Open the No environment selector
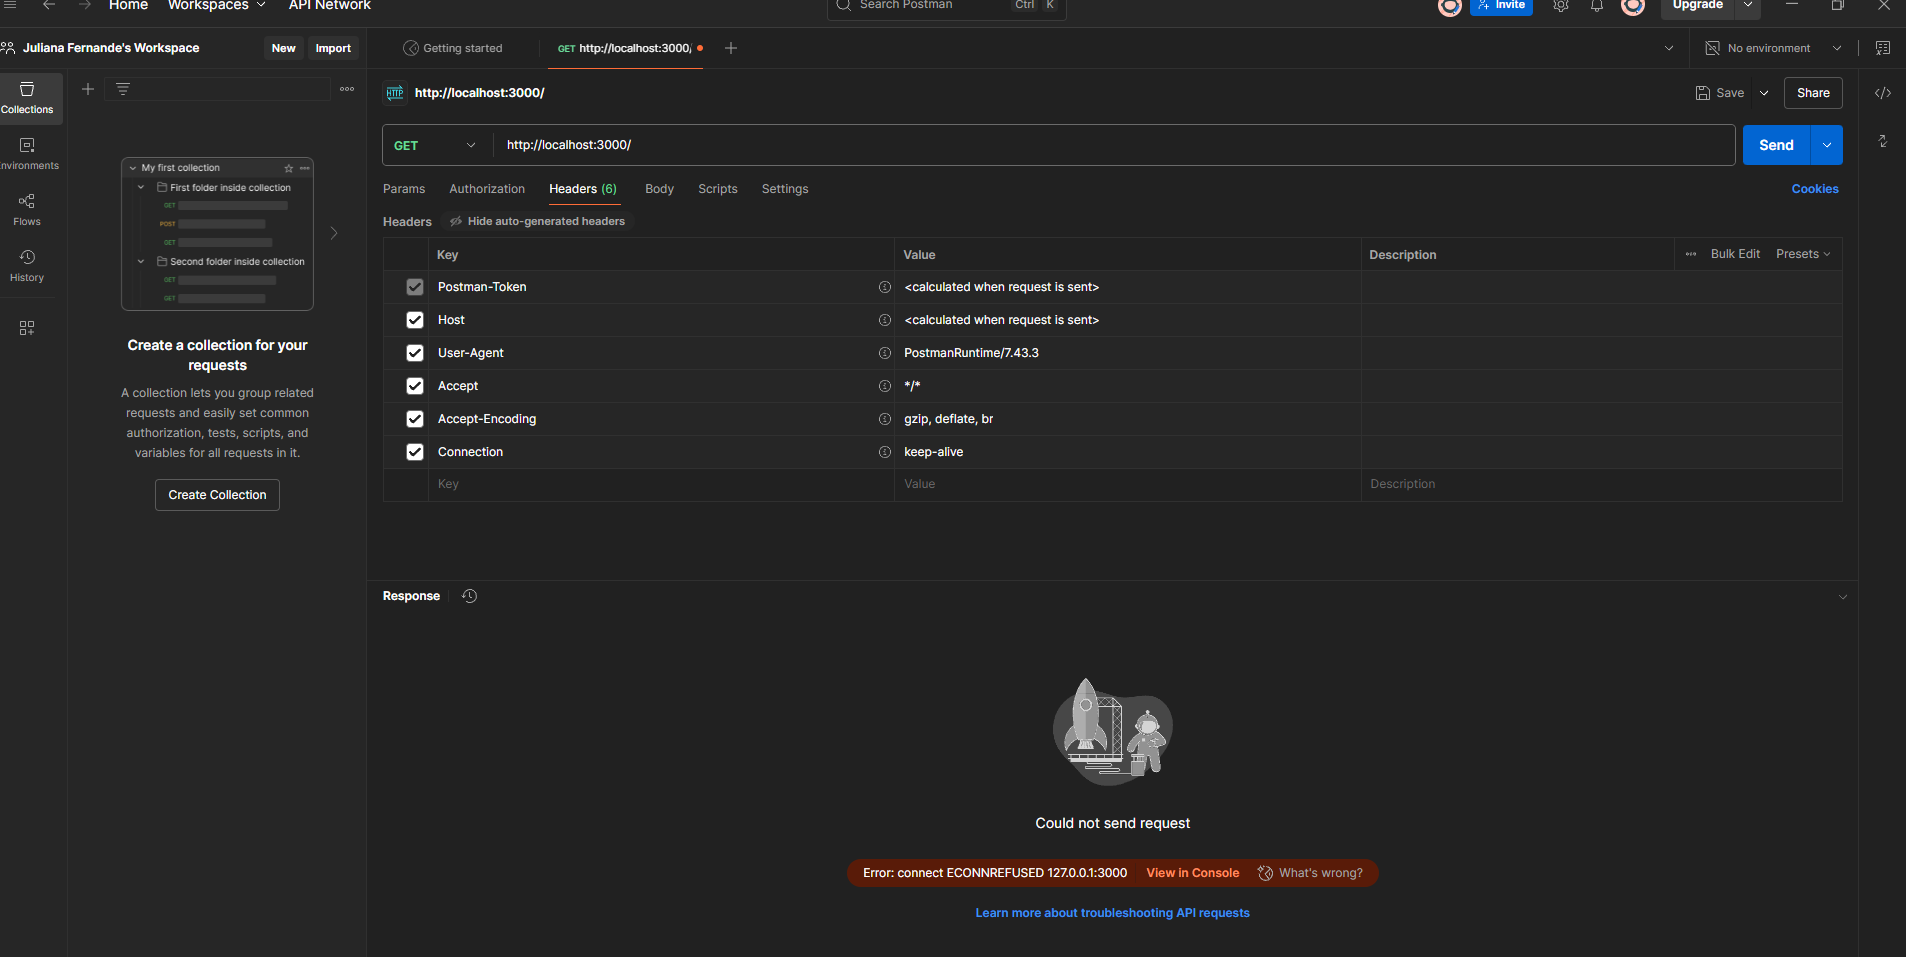 [1773, 48]
